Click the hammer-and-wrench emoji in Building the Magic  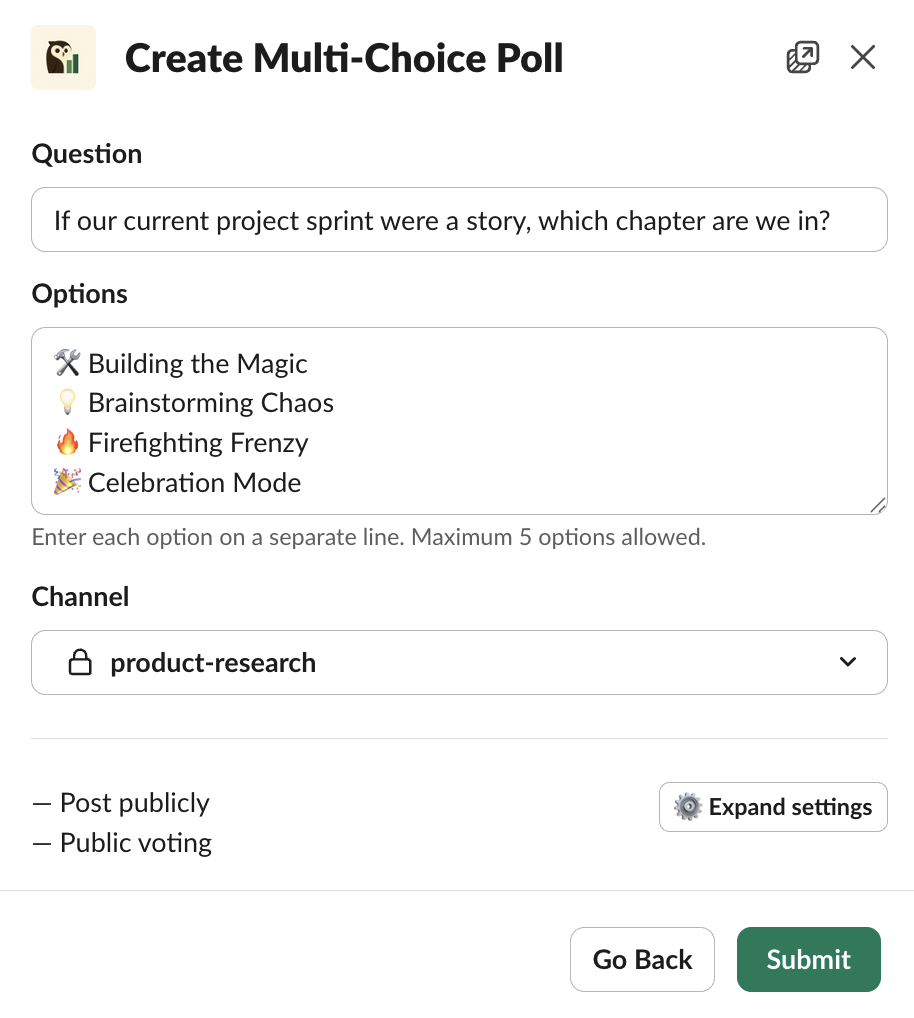[67, 363]
